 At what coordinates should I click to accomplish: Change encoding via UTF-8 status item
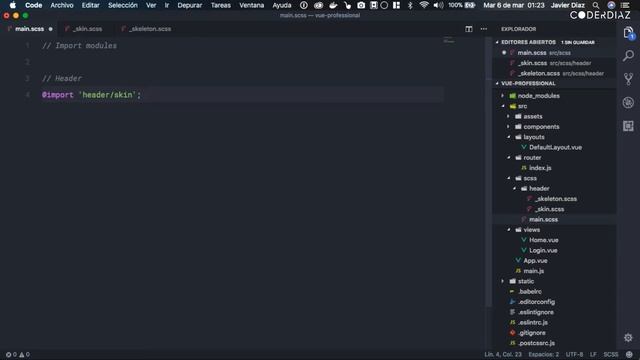pyautogui.click(x=574, y=354)
